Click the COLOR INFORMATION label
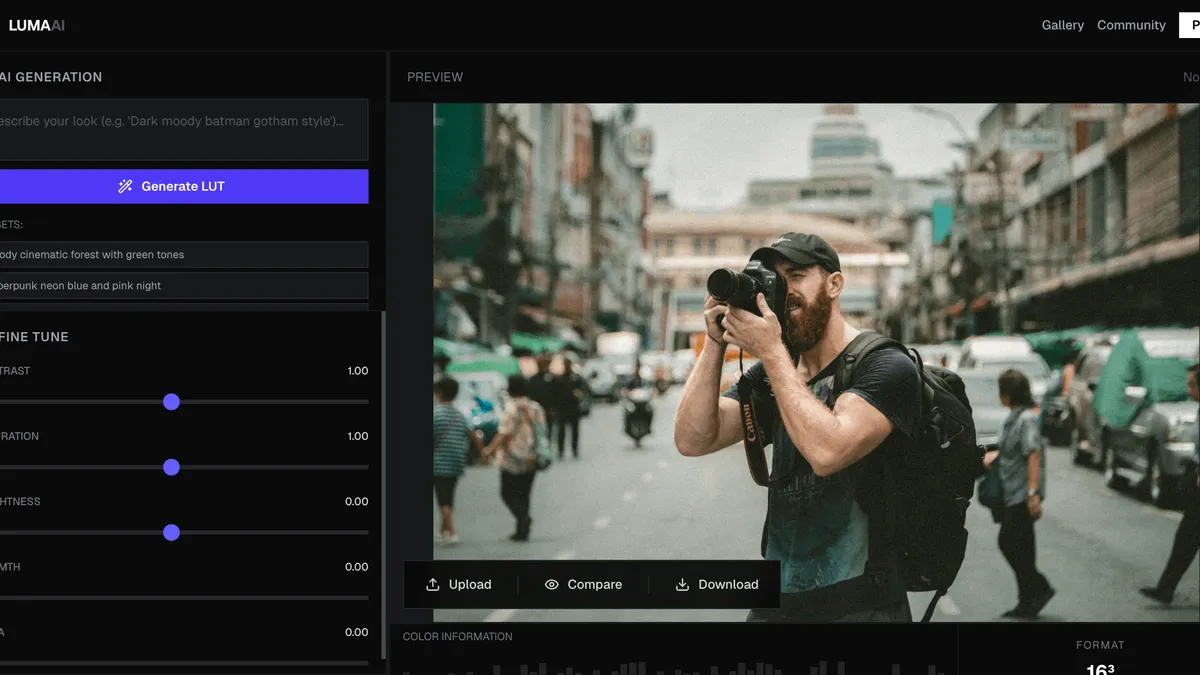1200x675 pixels. [x=457, y=636]
